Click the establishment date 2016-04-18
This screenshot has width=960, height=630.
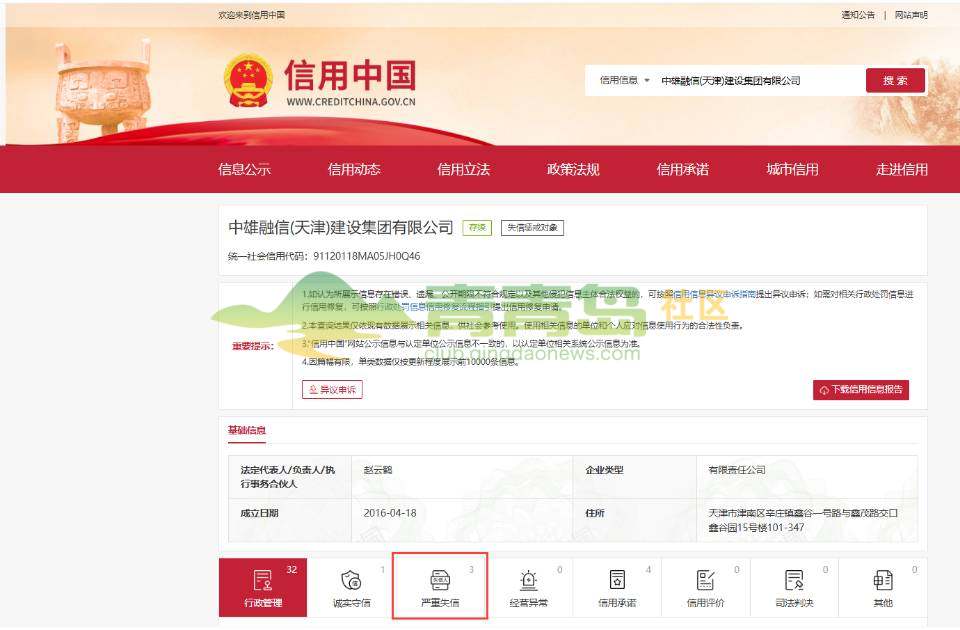(x=390, y=513)
